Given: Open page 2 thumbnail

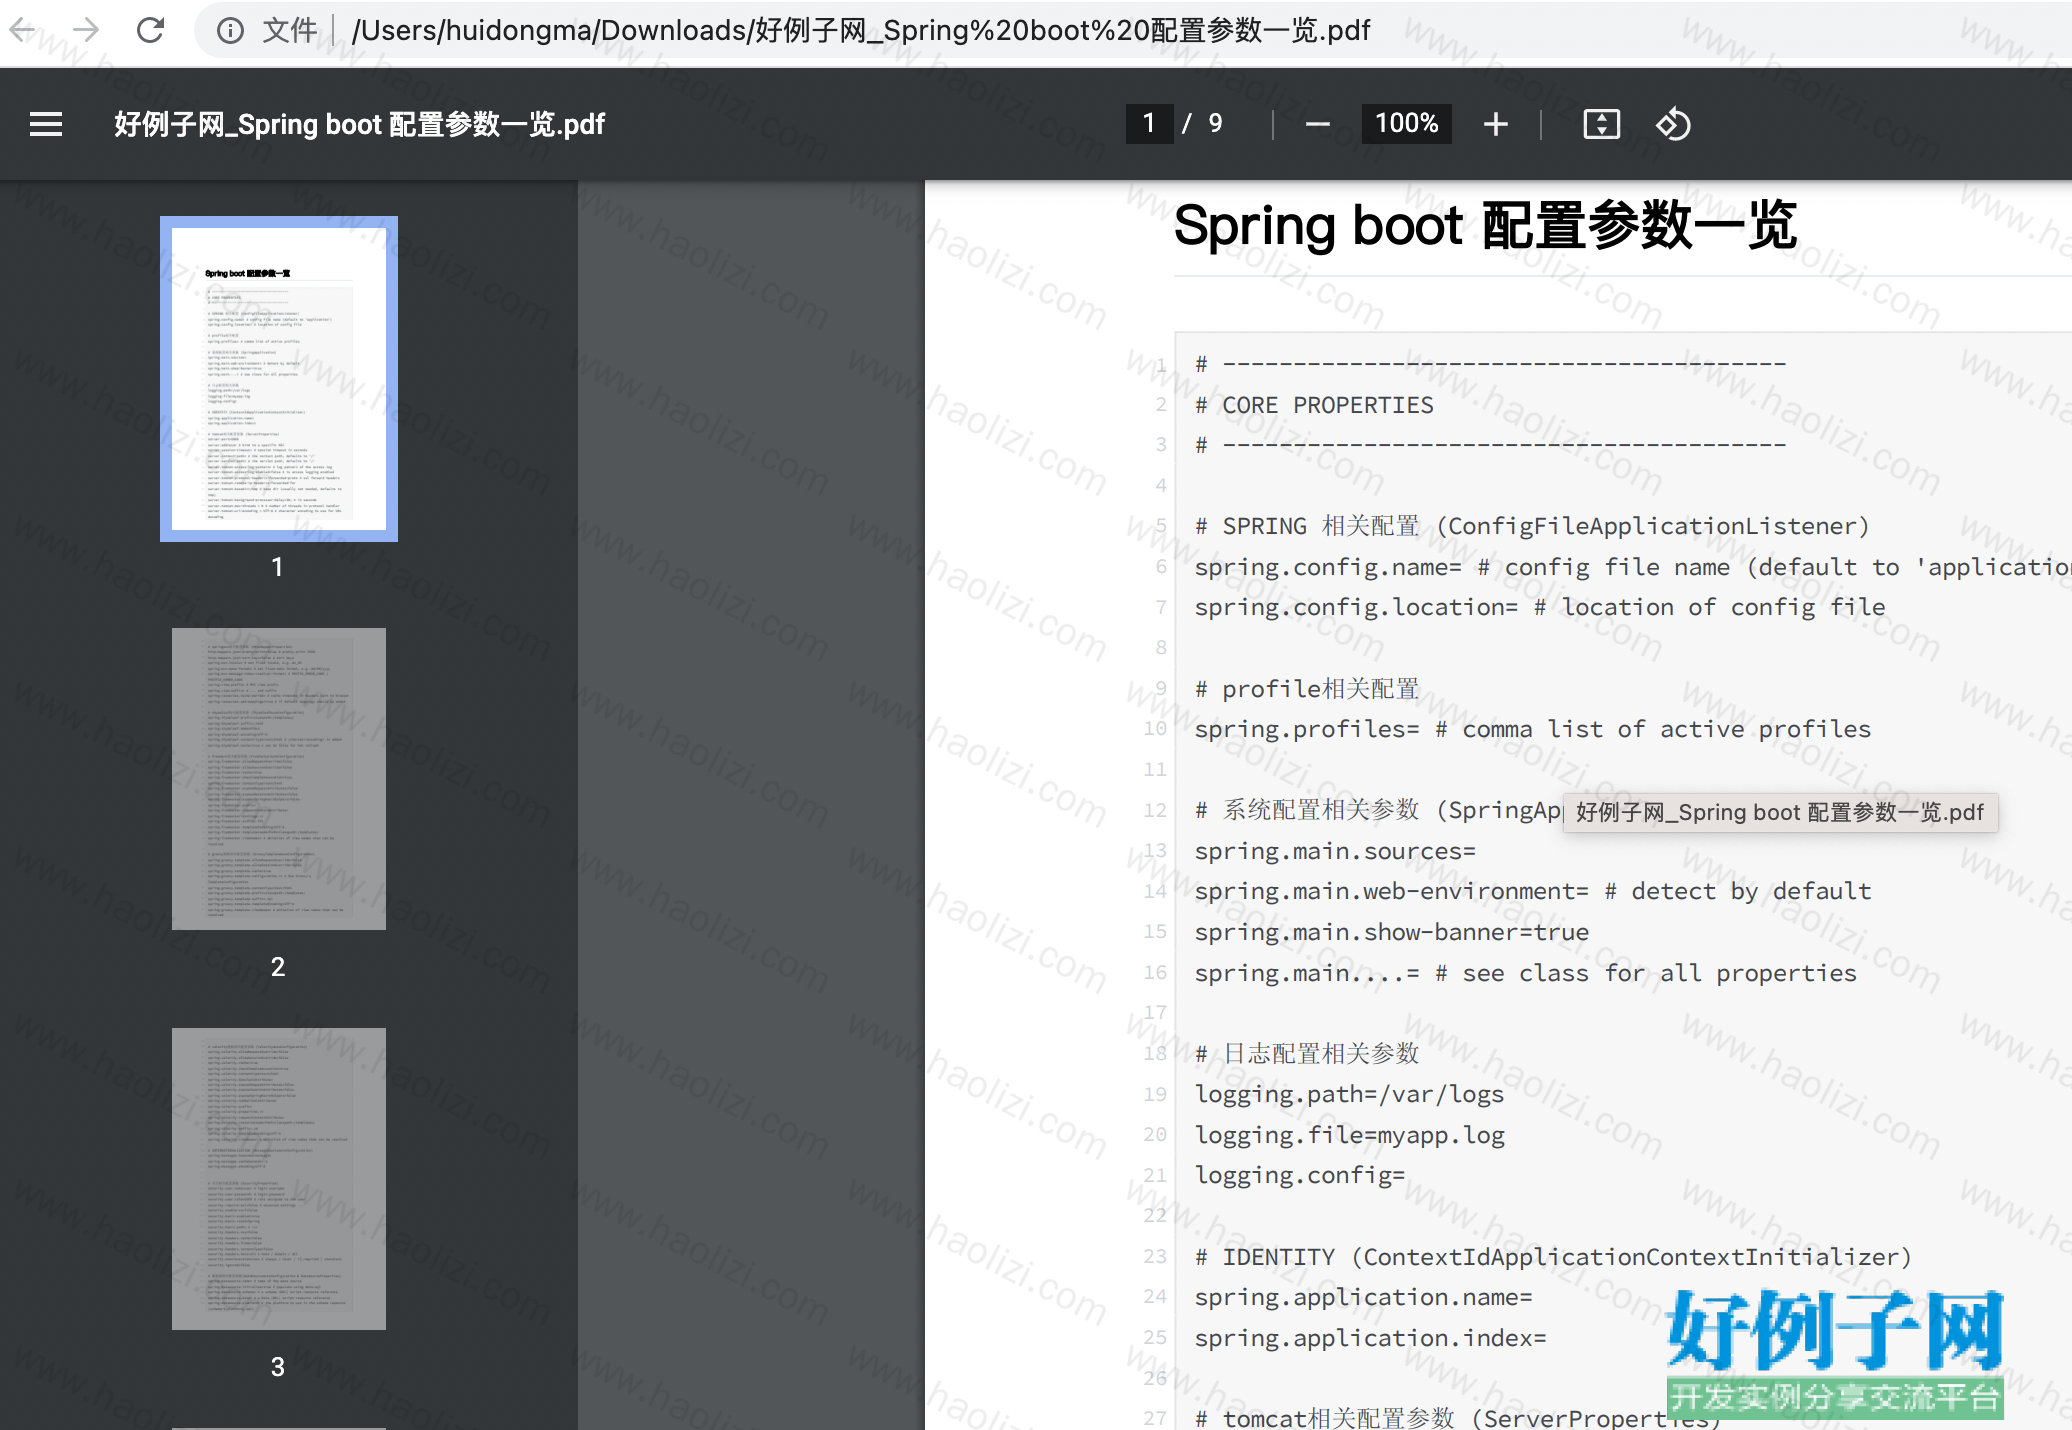Looking at the screenshot, I should pyautogui.click(x=279, y=779).
